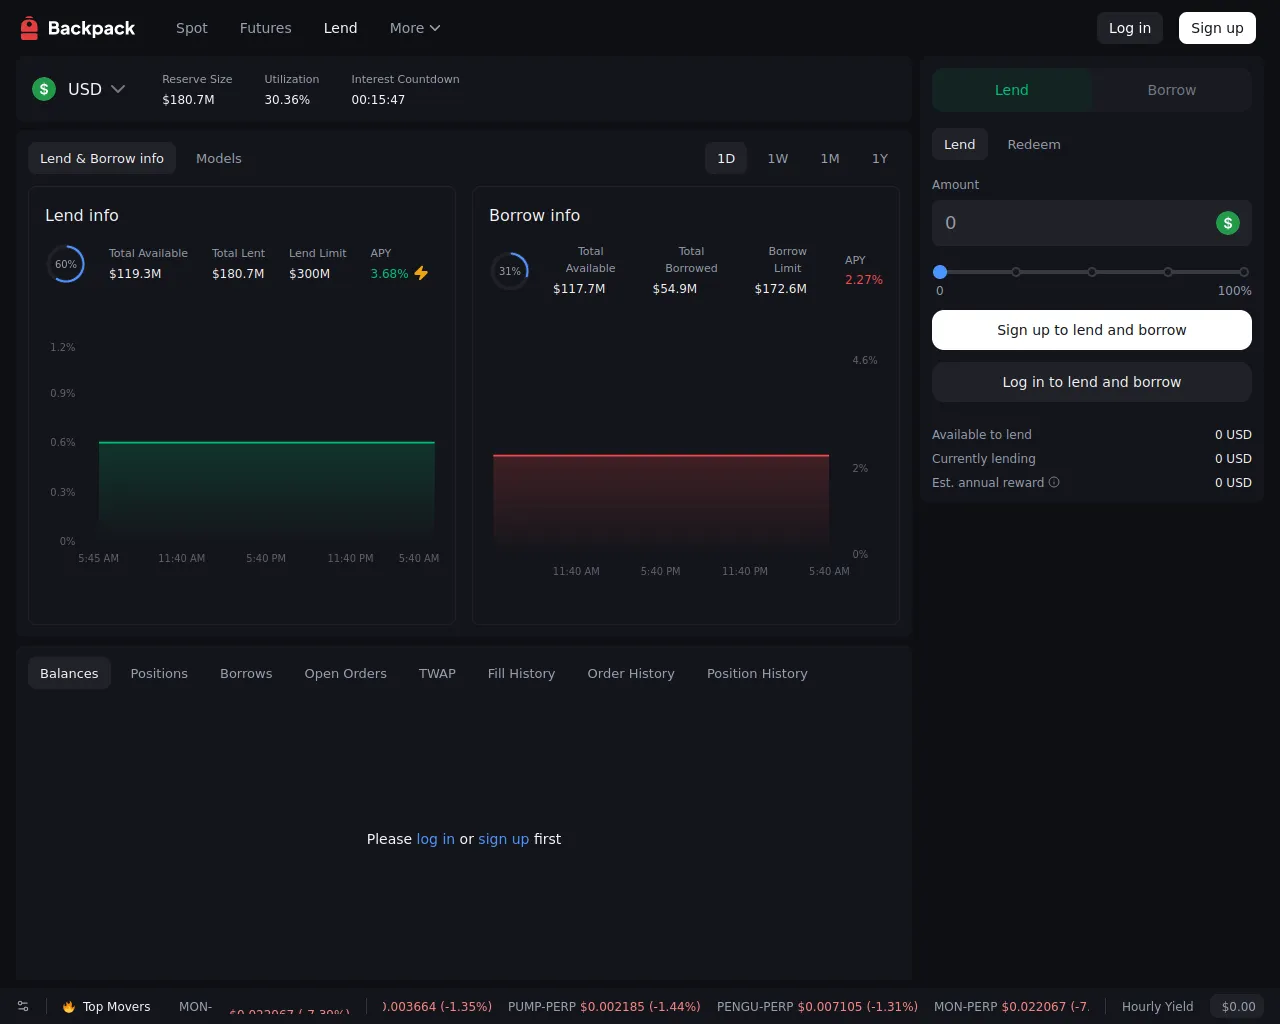Set chart range to 1W

pyautogui.click(x=777, y=158)
